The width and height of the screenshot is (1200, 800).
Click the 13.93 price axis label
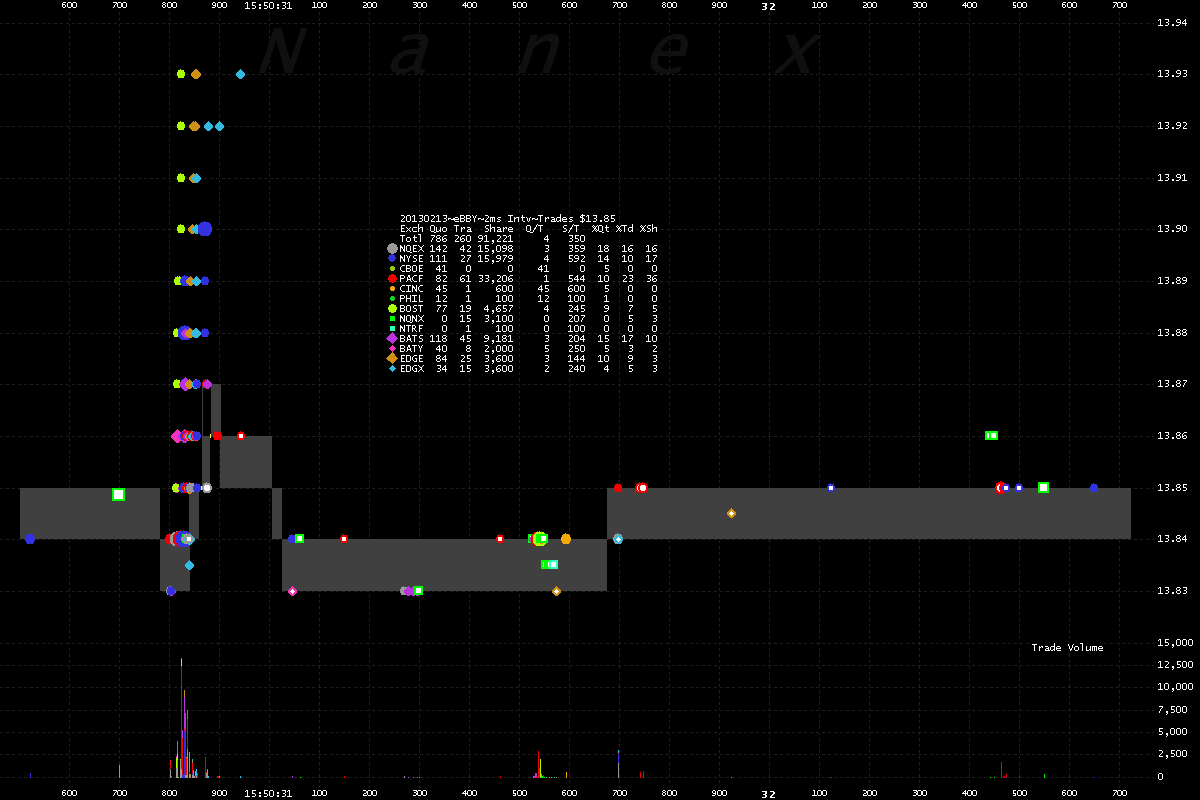1172,74
